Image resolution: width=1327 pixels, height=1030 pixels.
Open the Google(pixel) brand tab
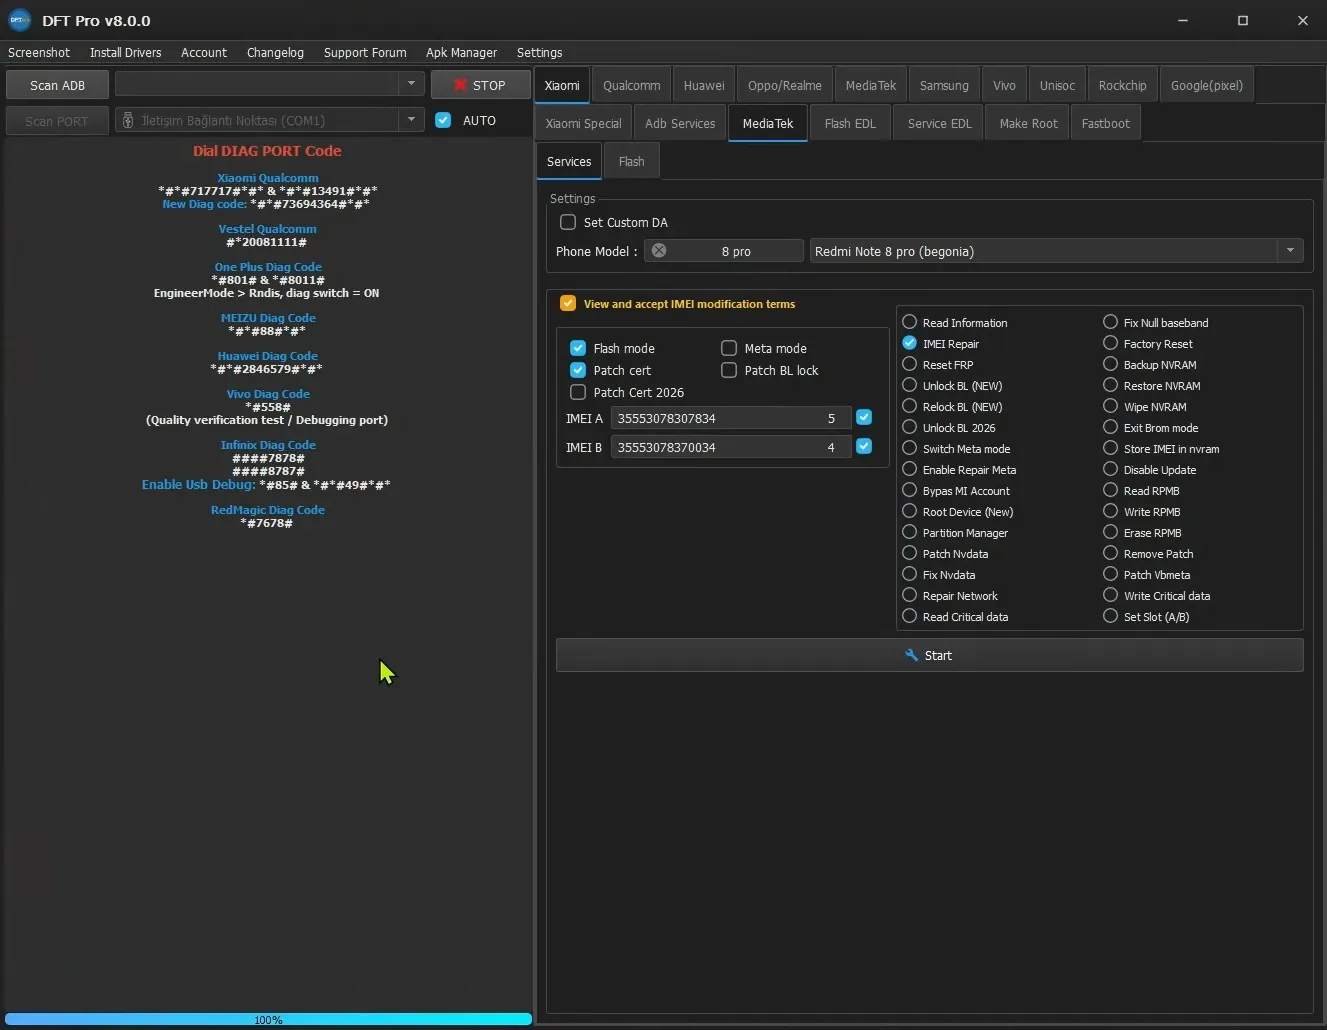pos(1207,85)
